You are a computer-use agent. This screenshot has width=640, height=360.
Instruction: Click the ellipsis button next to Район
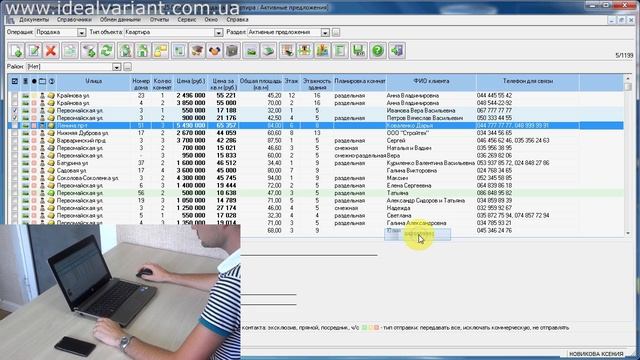click(x=127, y=67)
